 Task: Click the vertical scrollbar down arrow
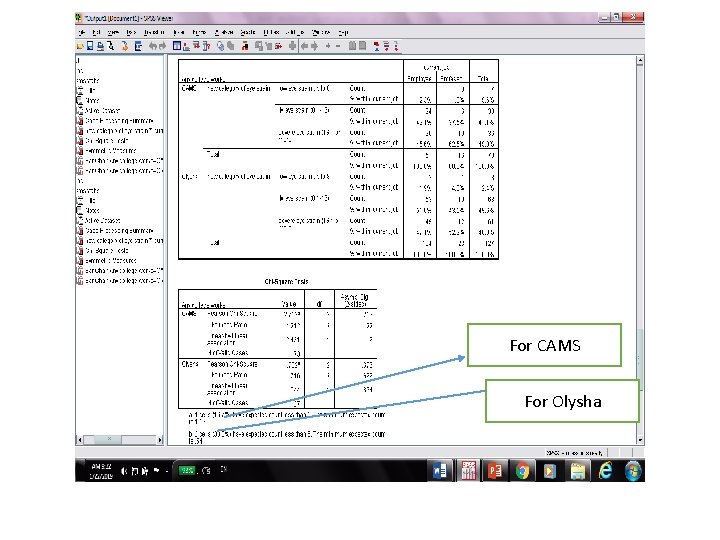640,440
